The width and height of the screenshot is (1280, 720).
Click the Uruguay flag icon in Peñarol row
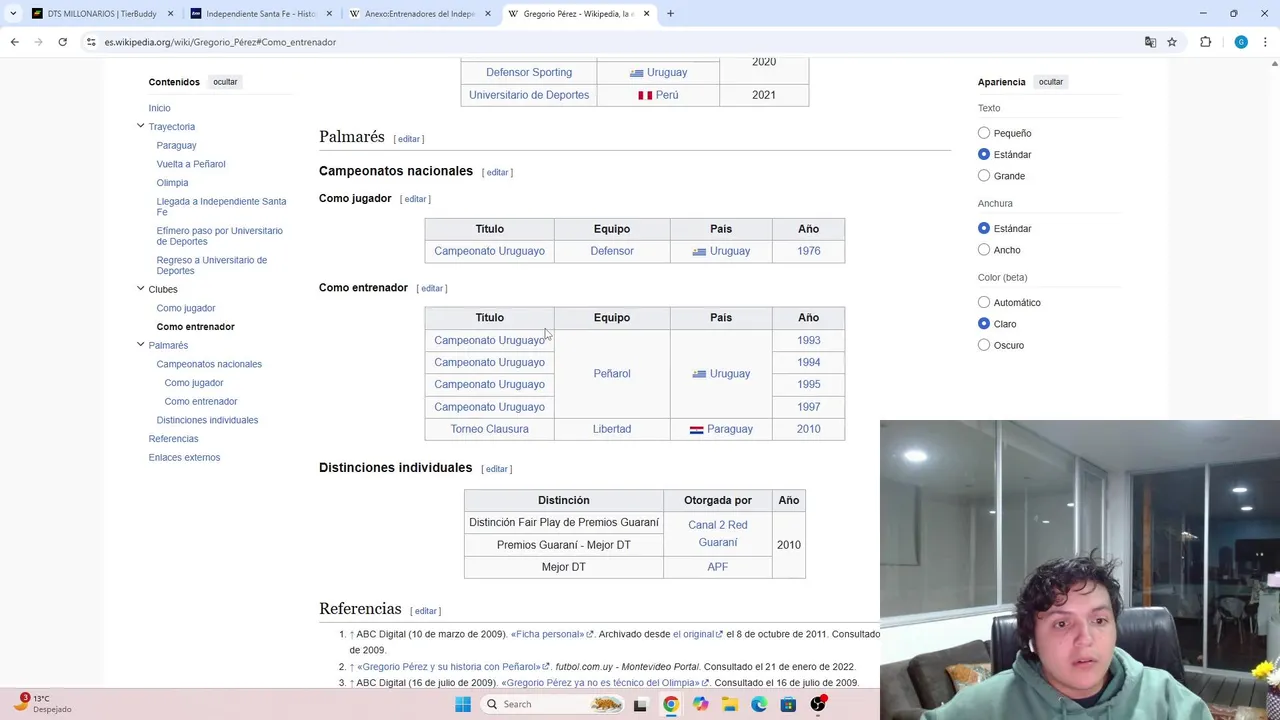(699, 374)
